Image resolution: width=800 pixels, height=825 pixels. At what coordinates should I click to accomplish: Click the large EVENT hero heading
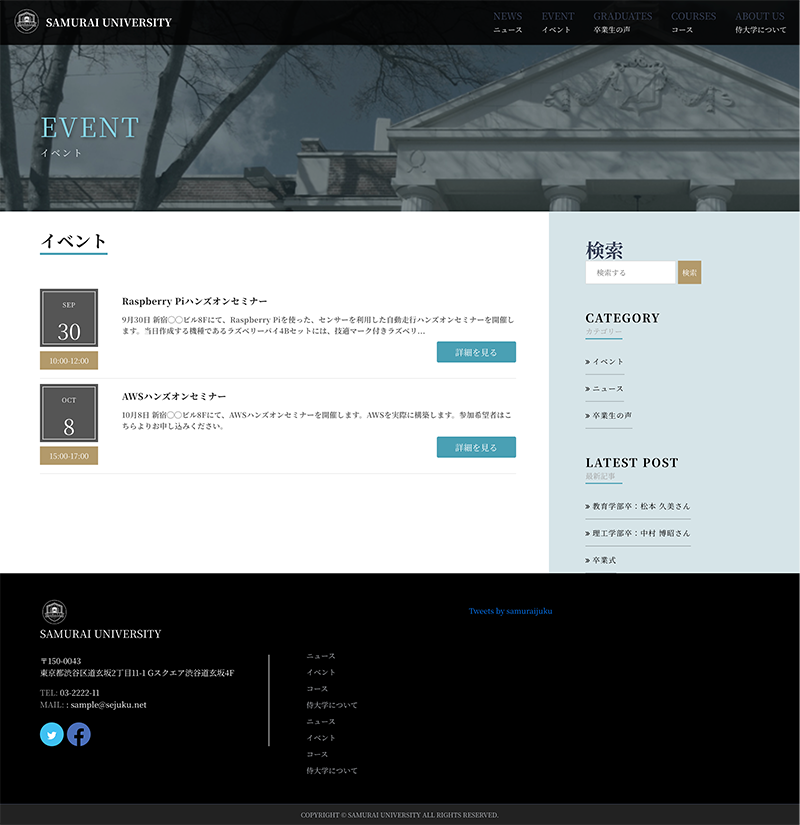(90, 128)
